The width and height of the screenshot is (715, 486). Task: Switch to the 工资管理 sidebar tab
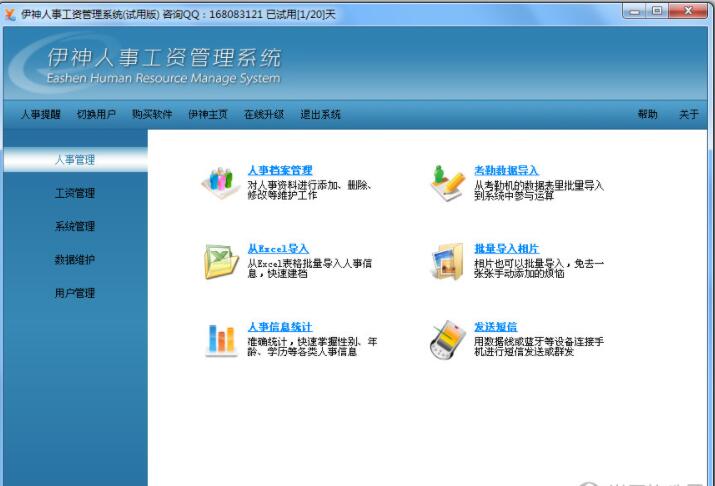(x=75, y=193)
